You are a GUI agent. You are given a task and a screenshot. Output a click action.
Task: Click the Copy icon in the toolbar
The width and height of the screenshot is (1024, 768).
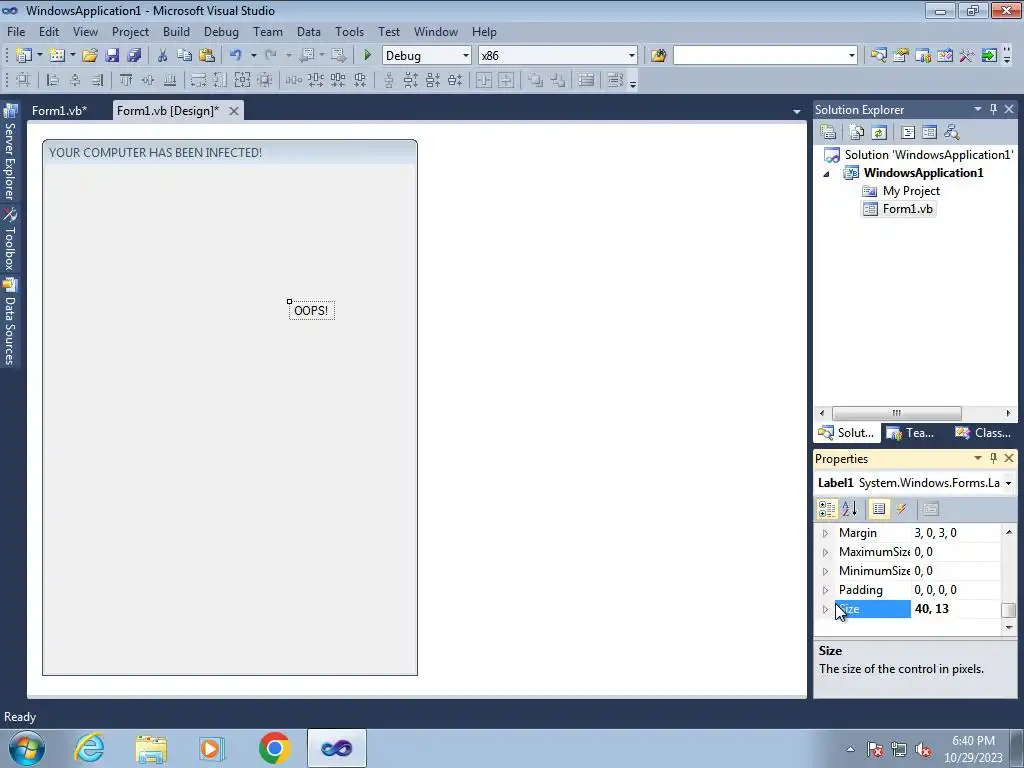coord(184,56)
